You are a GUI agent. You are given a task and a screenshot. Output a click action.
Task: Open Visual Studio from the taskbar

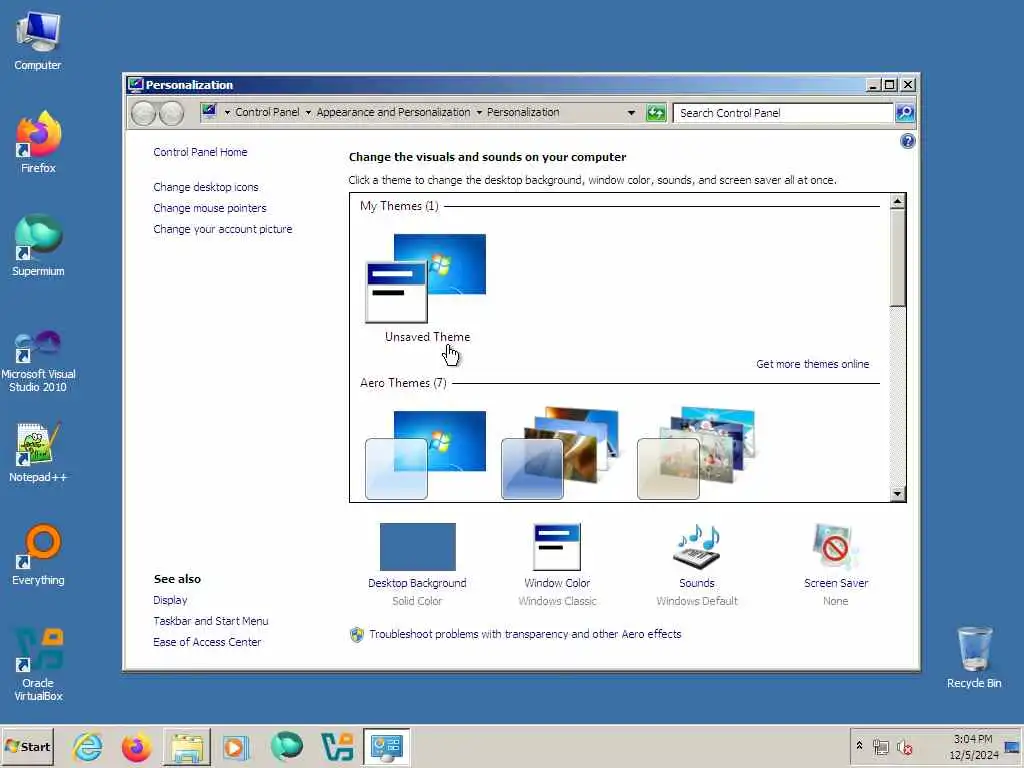337,746
